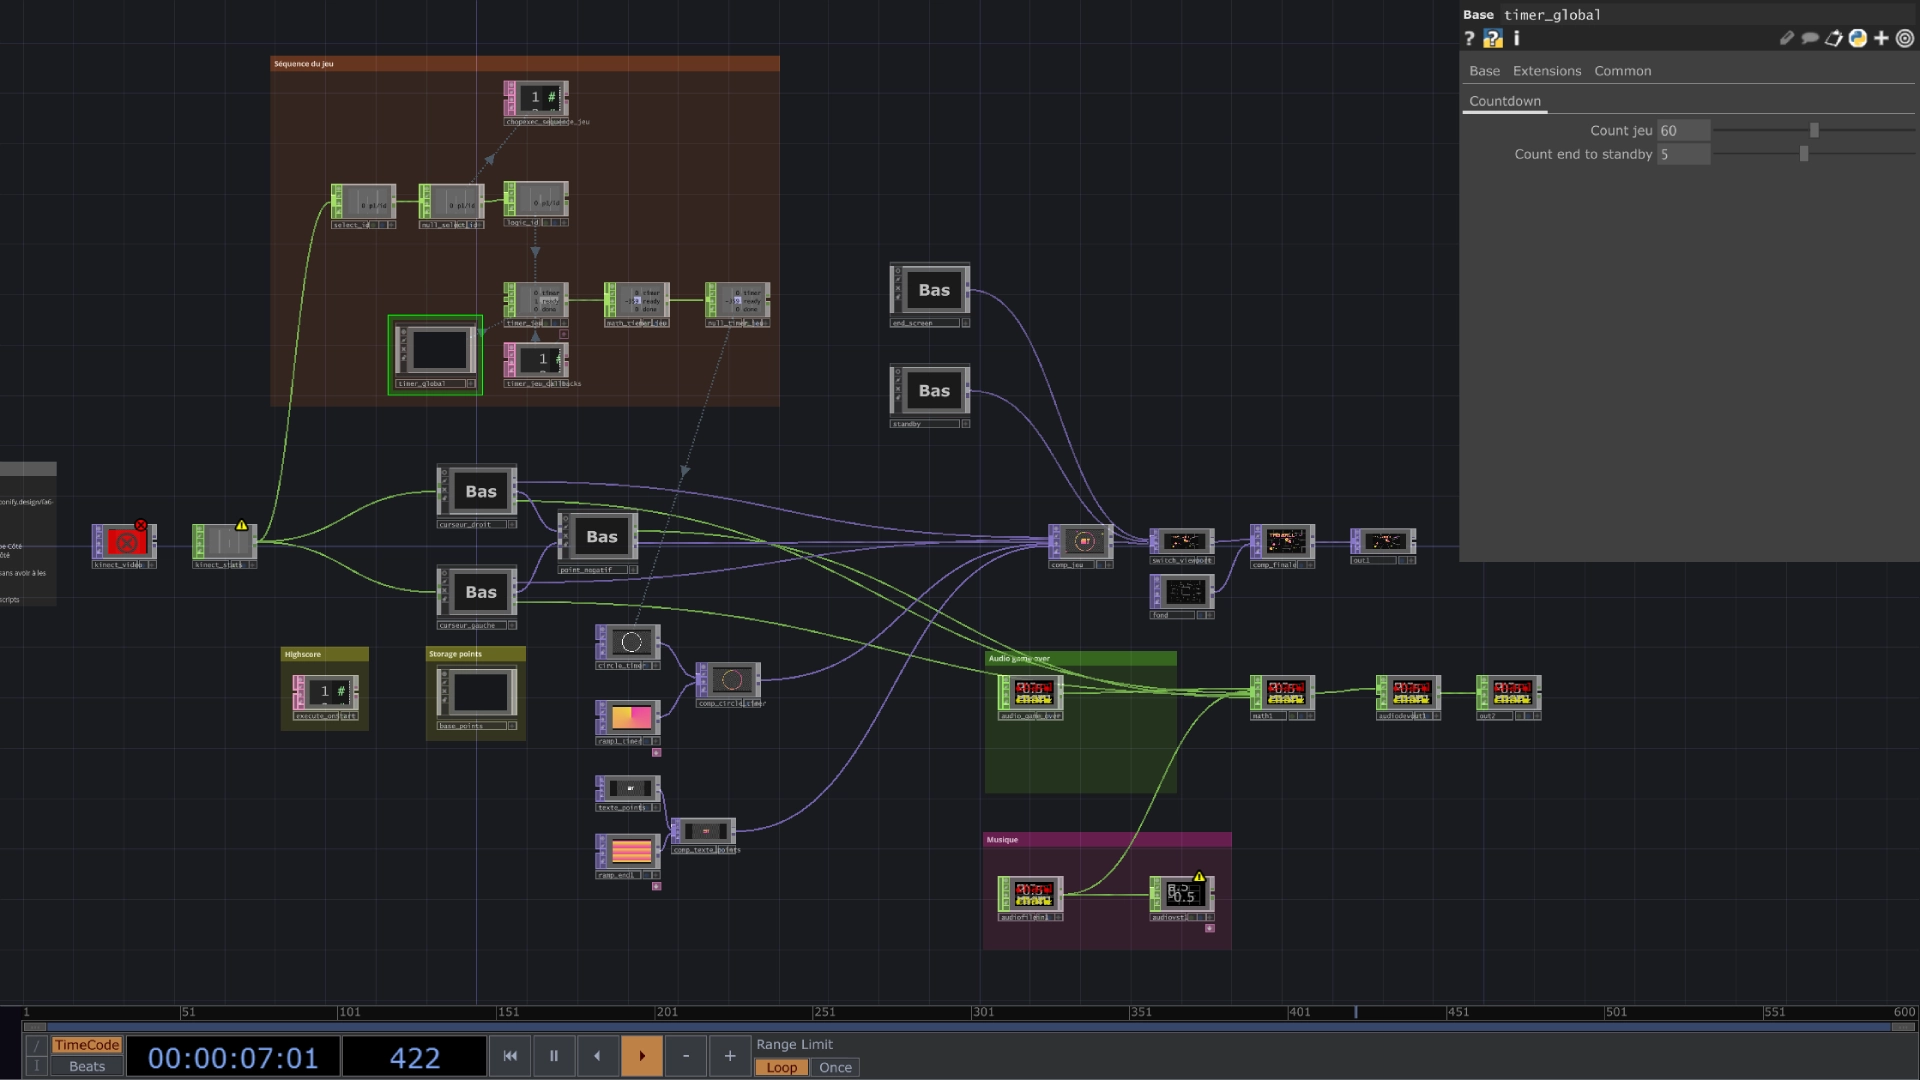This screenshot has height=1080, width=1920.
Task: Toggle Beats display mode
Action: (87, 1066)
